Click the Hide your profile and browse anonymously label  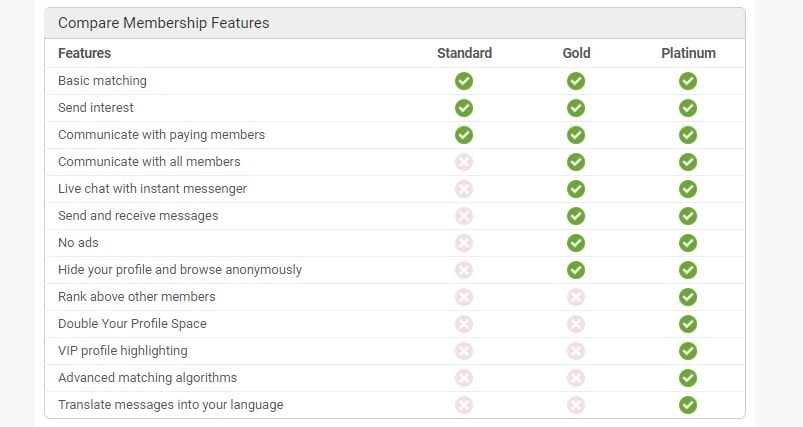[180, 270]
